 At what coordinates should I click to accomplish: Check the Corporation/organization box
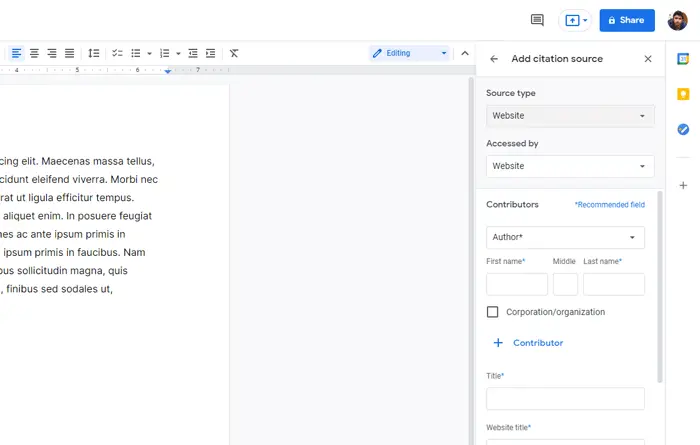coord(492,312)
